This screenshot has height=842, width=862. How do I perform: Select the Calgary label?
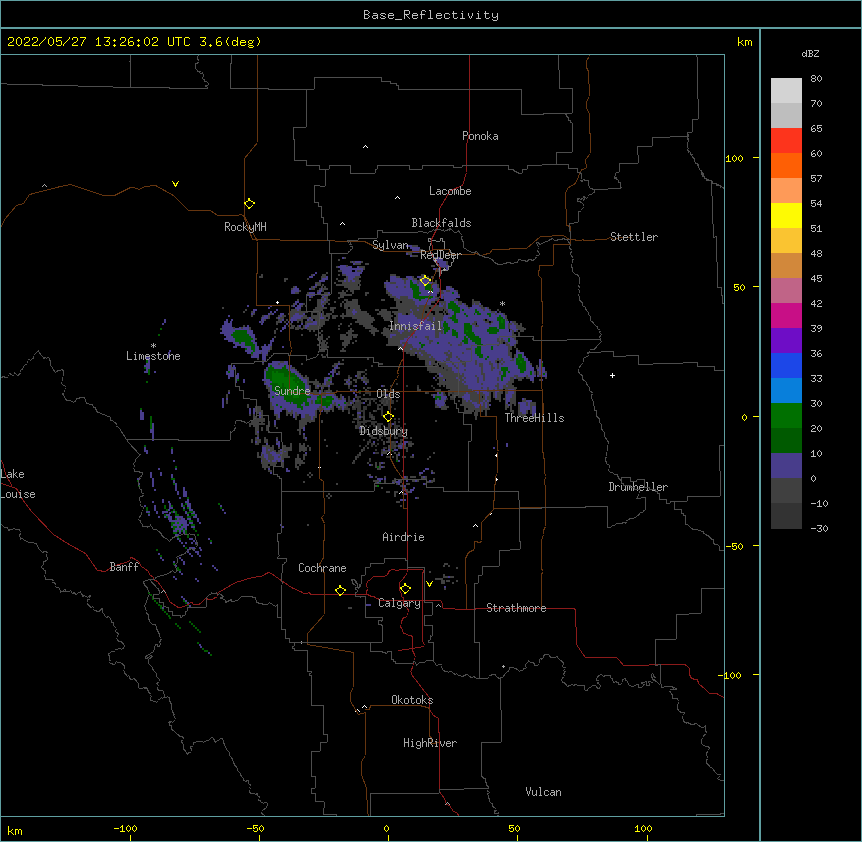(x=399, y=603)
